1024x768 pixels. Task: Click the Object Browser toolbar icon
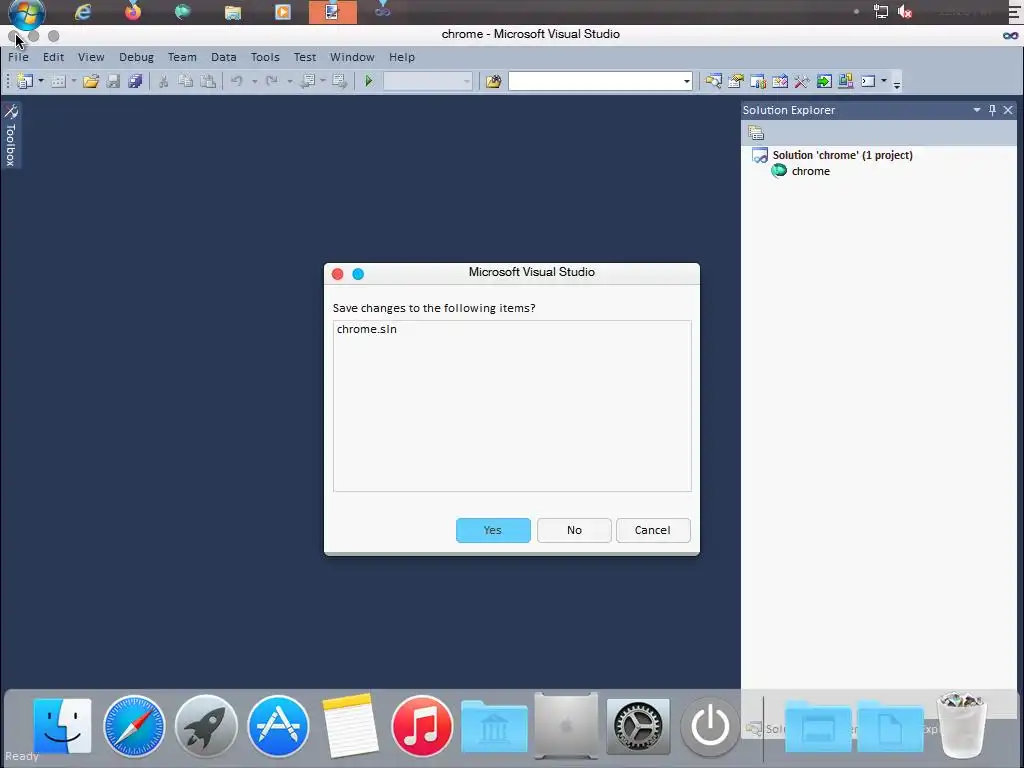click(758, 82)
